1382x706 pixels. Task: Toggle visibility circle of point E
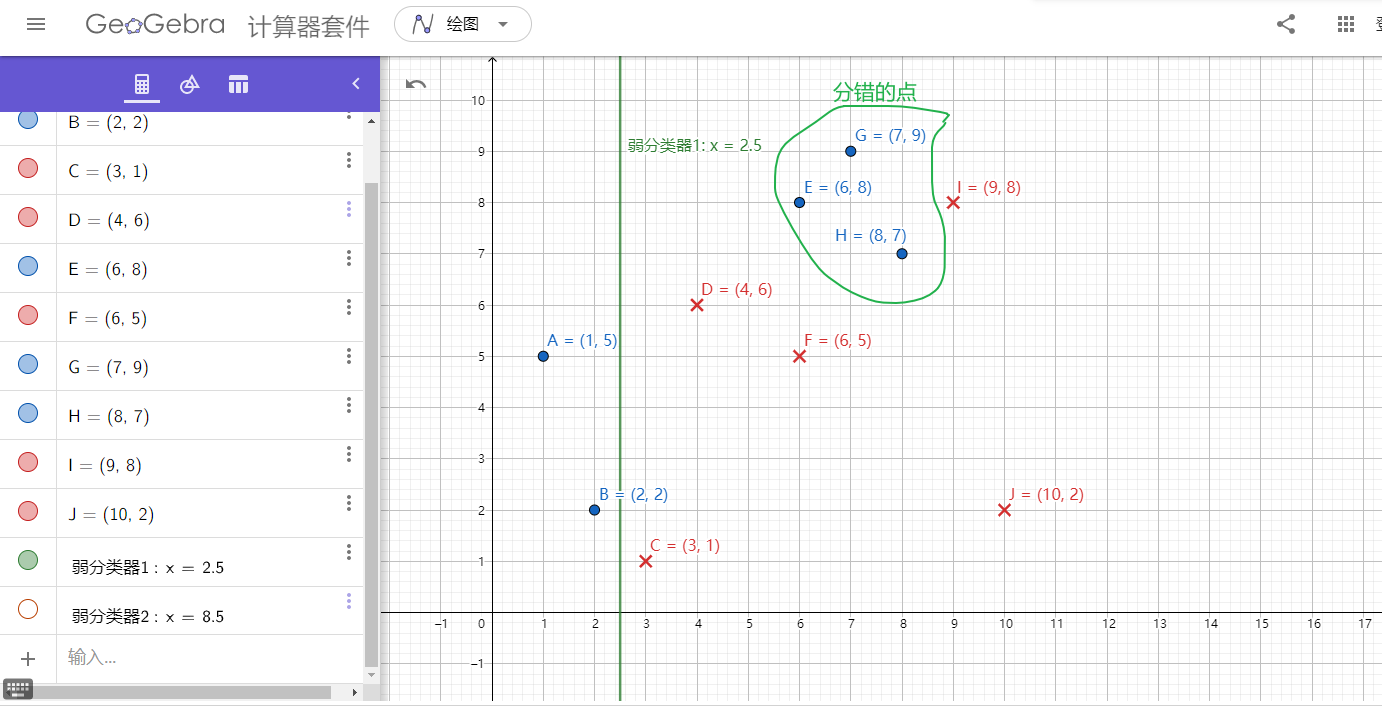28,267
